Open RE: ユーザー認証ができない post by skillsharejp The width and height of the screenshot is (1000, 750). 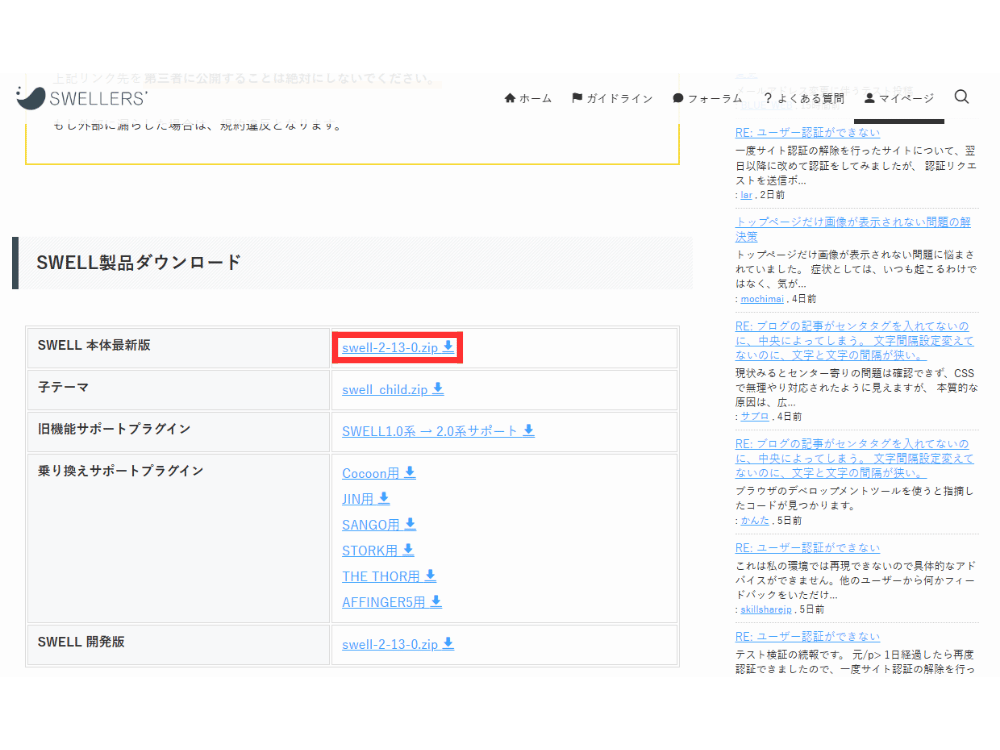pyautogui.click(x=807, y=548)
